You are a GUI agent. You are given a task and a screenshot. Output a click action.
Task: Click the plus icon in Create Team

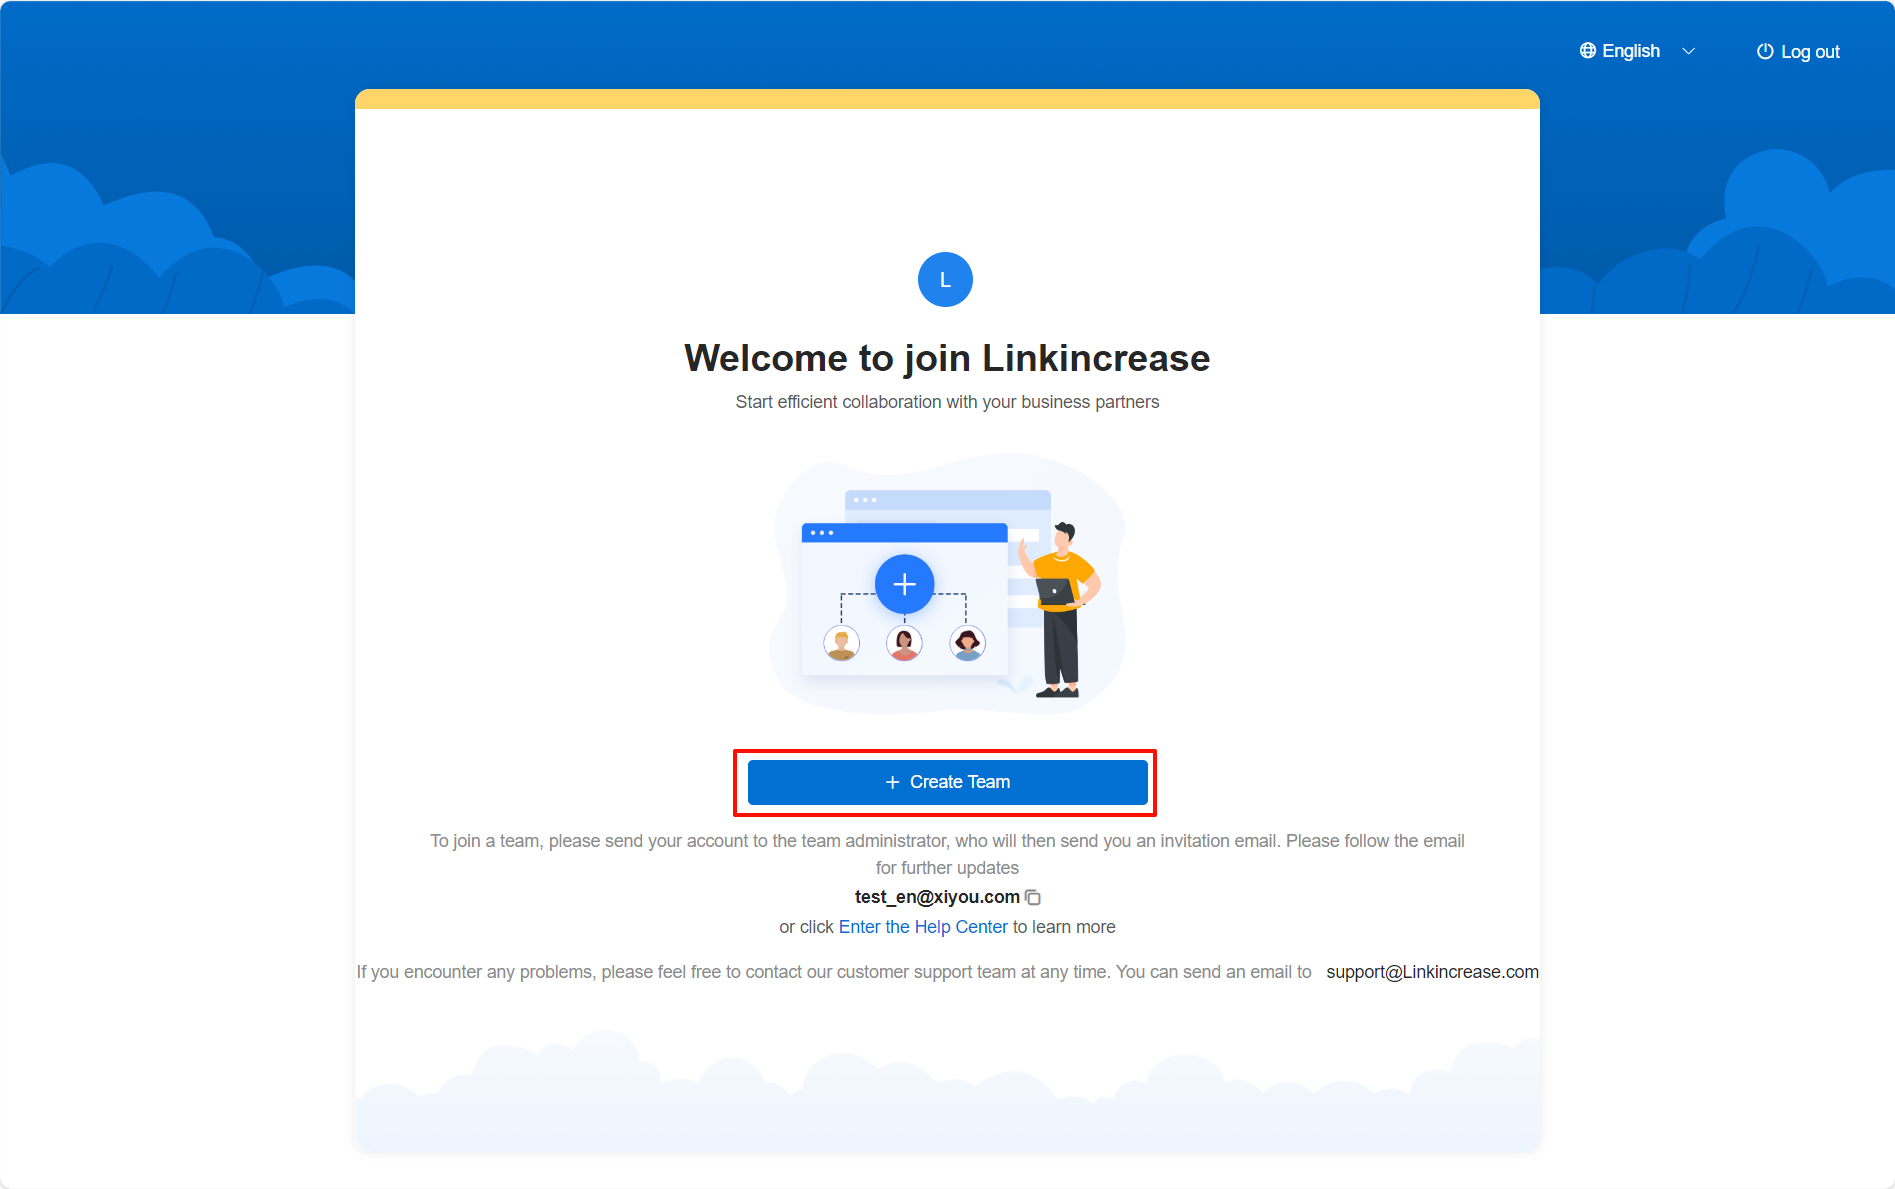click(x=893, y=782)
